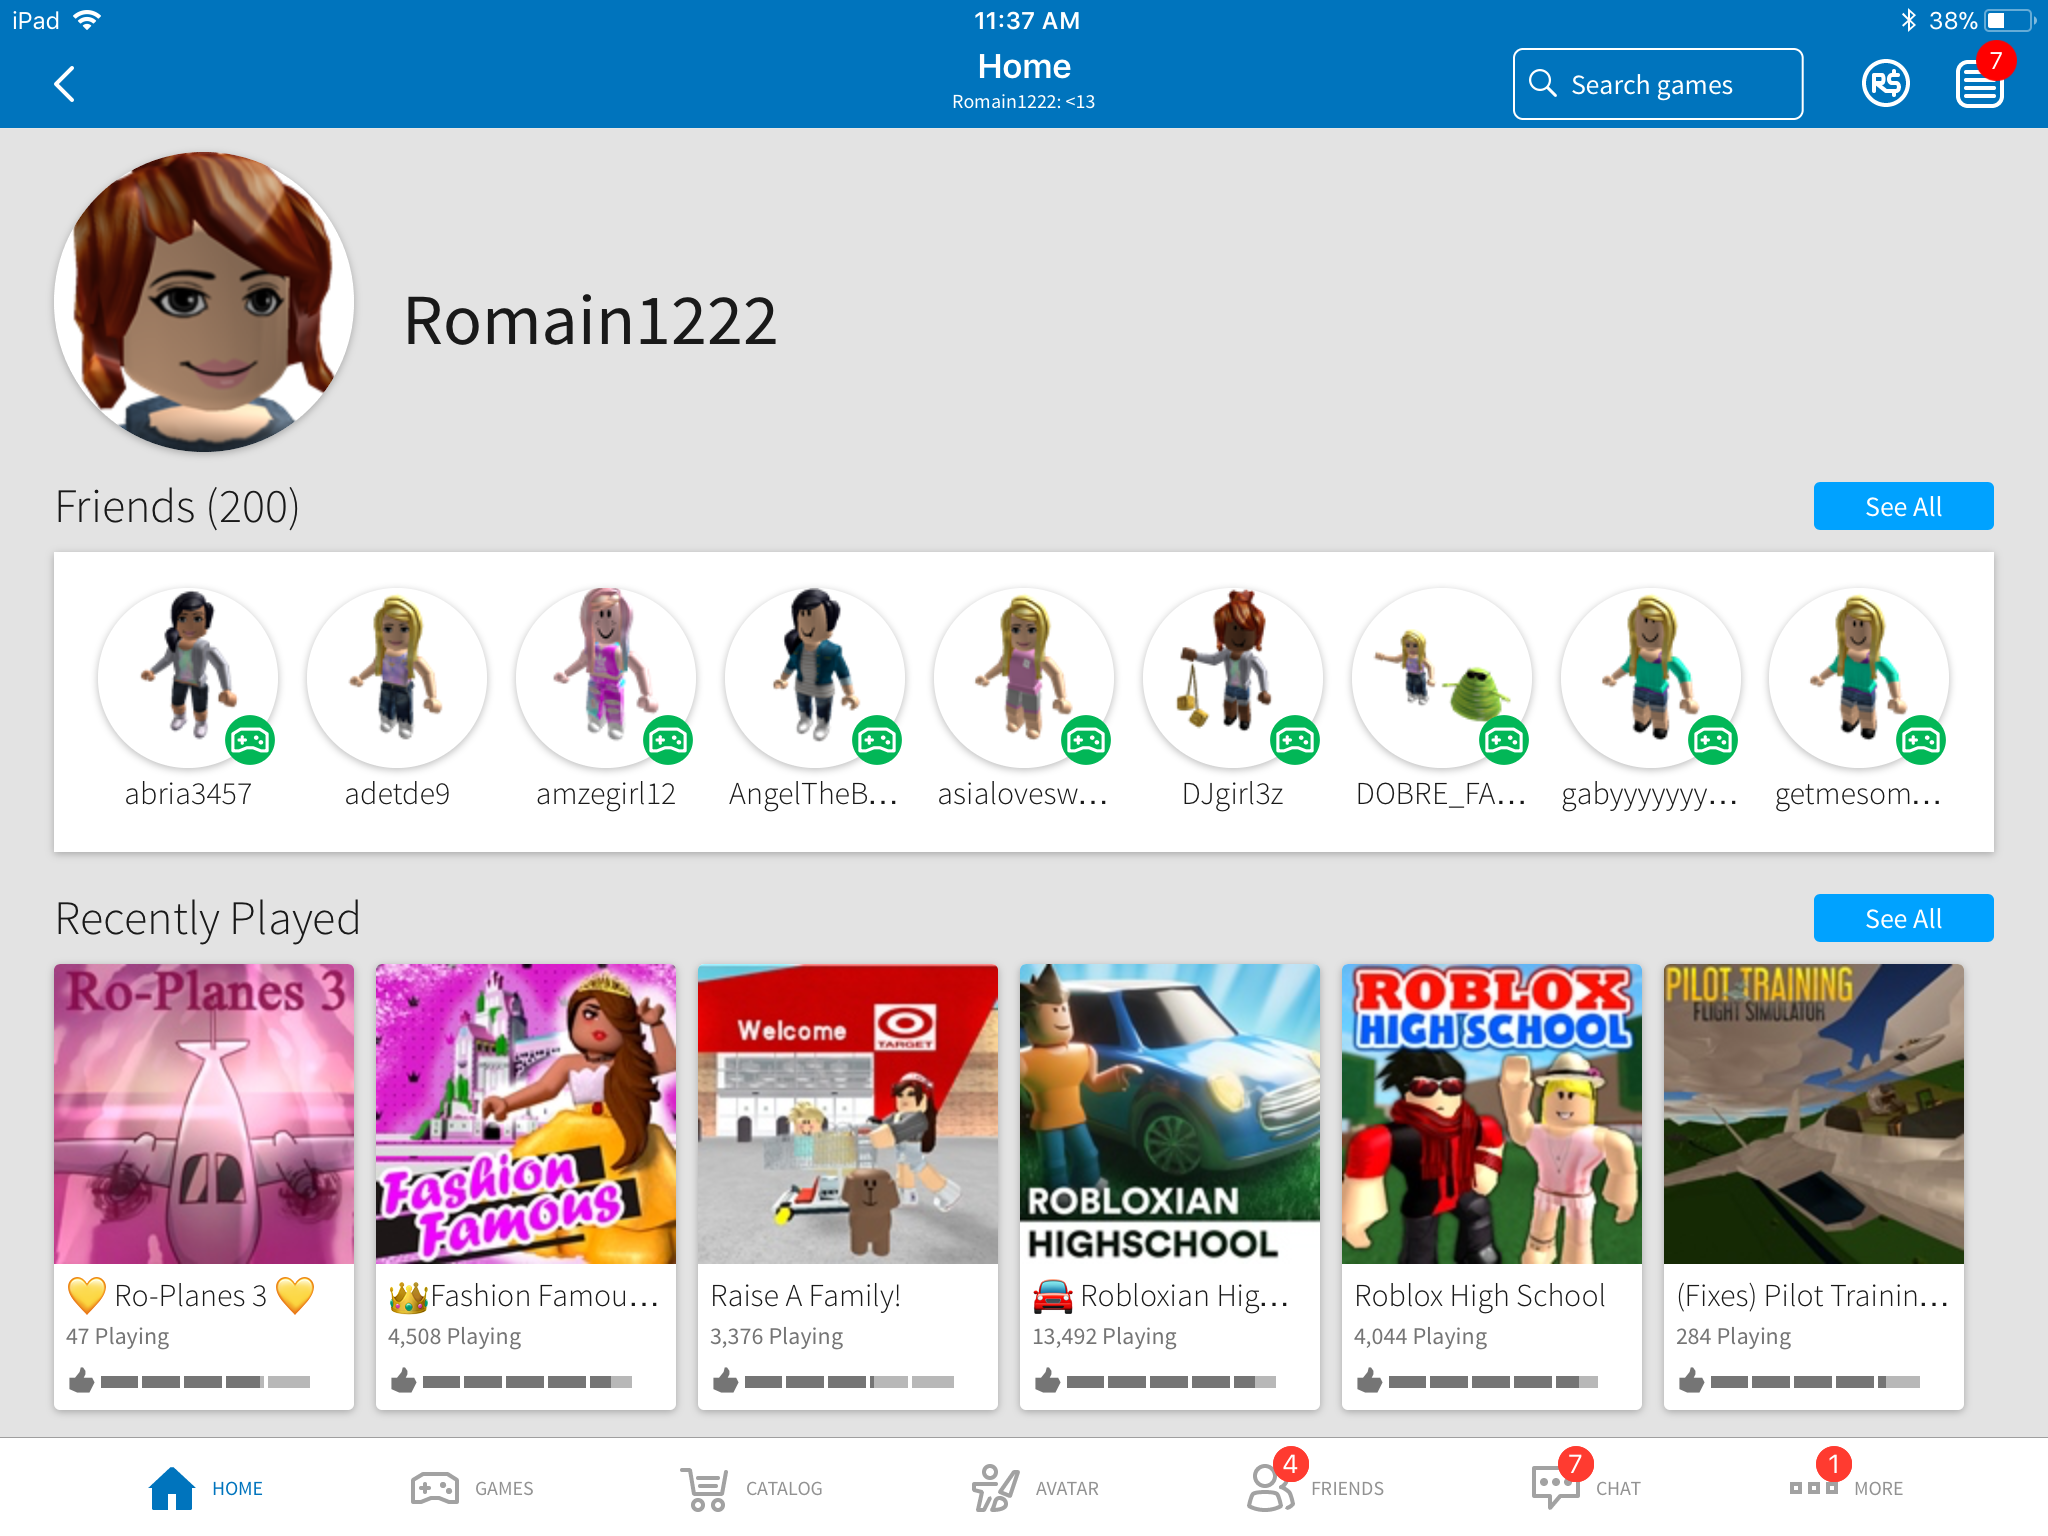Image resolution: width=2048 pixels, height=1536 pixels.
Task: Tap the Catalog shopping cart icon
Action: (705, 1488)
